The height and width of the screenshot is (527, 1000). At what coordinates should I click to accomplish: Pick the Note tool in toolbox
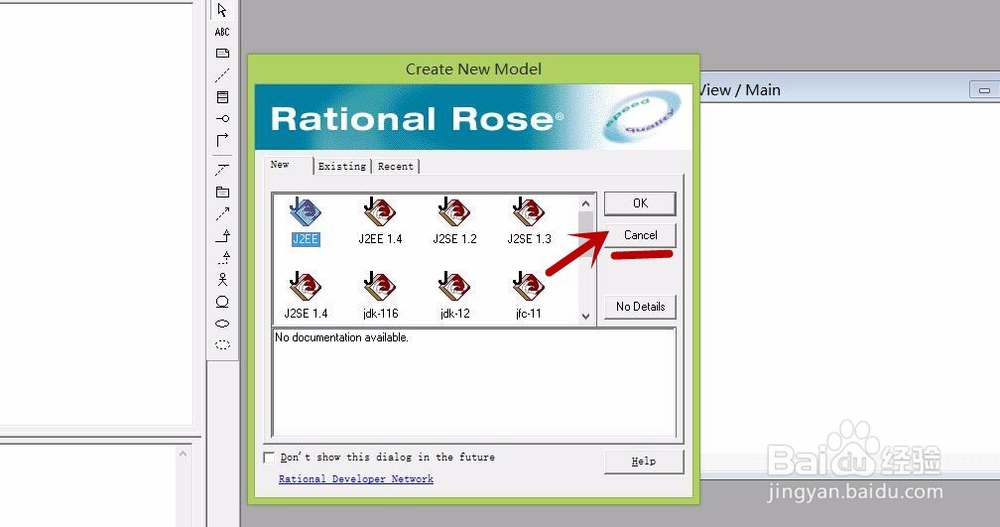click(x=222, y=54)
